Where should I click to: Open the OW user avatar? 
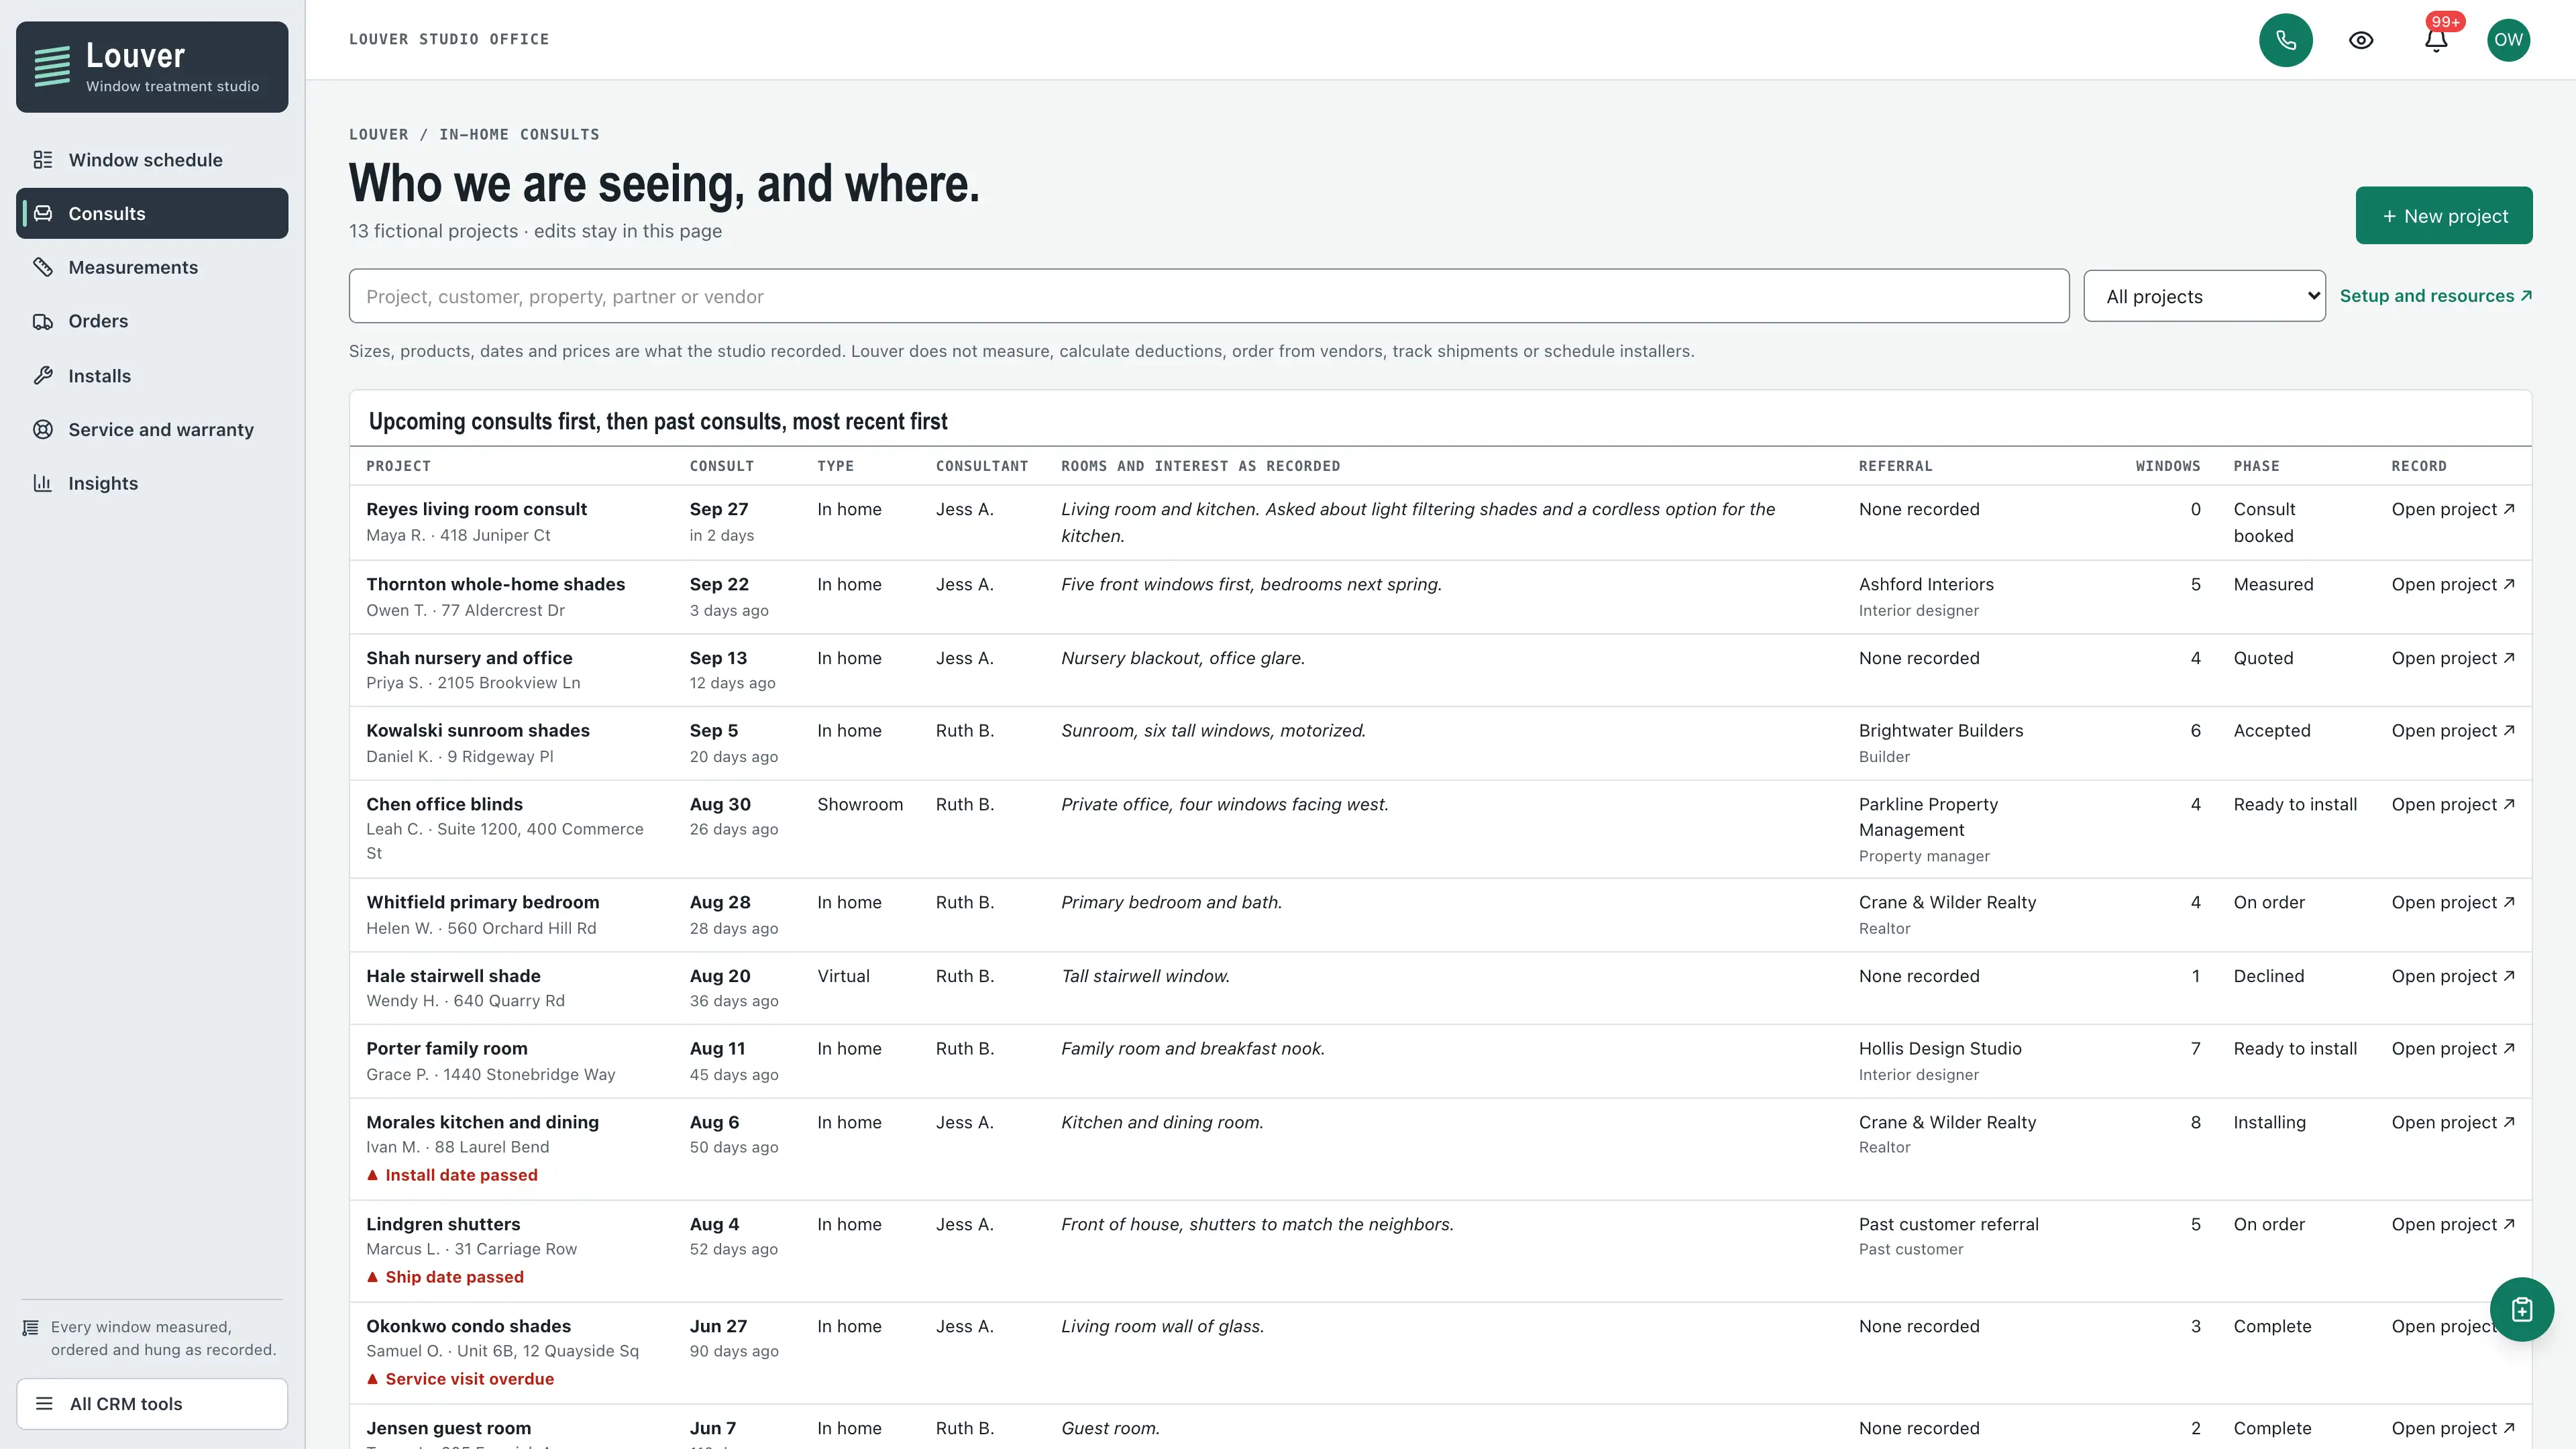(2508, 40)
